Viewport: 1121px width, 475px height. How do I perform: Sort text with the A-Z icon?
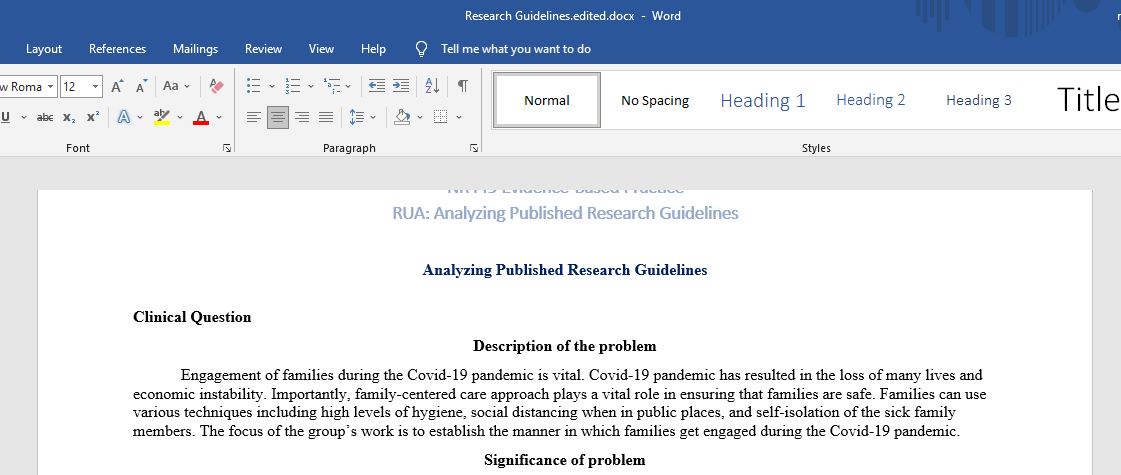point(433,86)
